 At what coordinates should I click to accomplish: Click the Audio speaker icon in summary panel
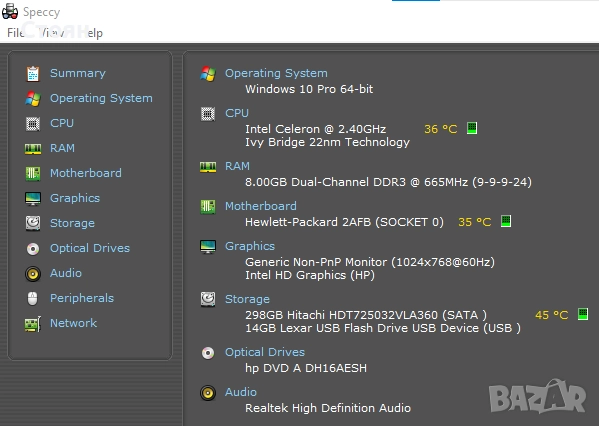click(x=208, y=393)
